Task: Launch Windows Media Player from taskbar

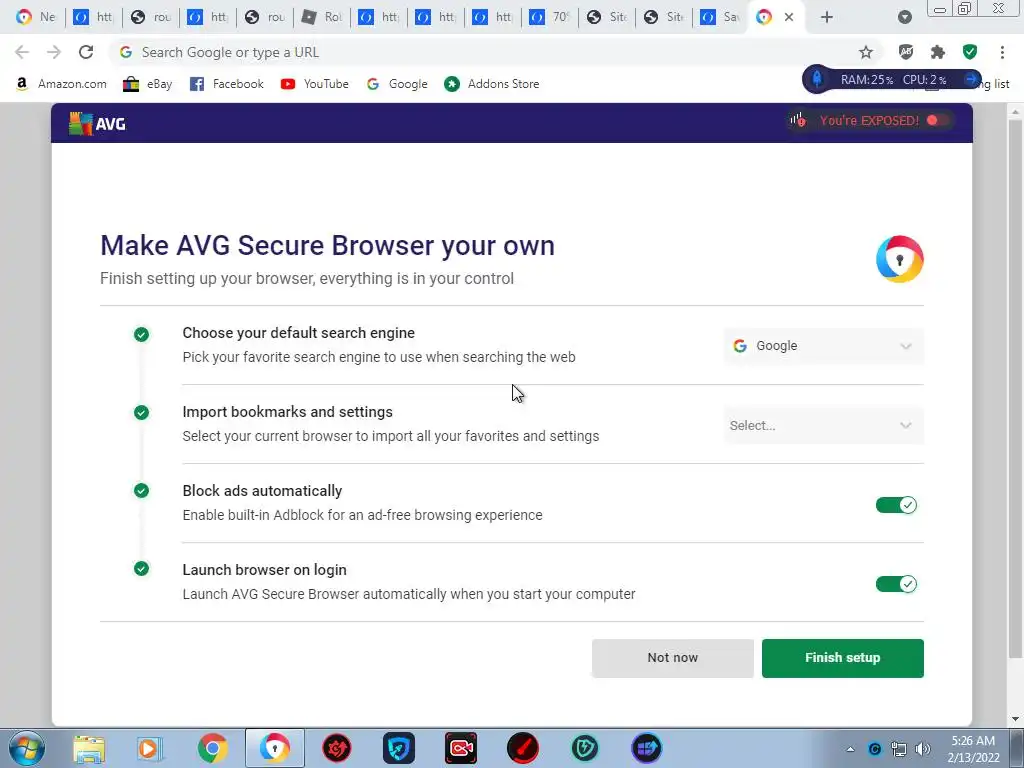Action: (150, 748)
